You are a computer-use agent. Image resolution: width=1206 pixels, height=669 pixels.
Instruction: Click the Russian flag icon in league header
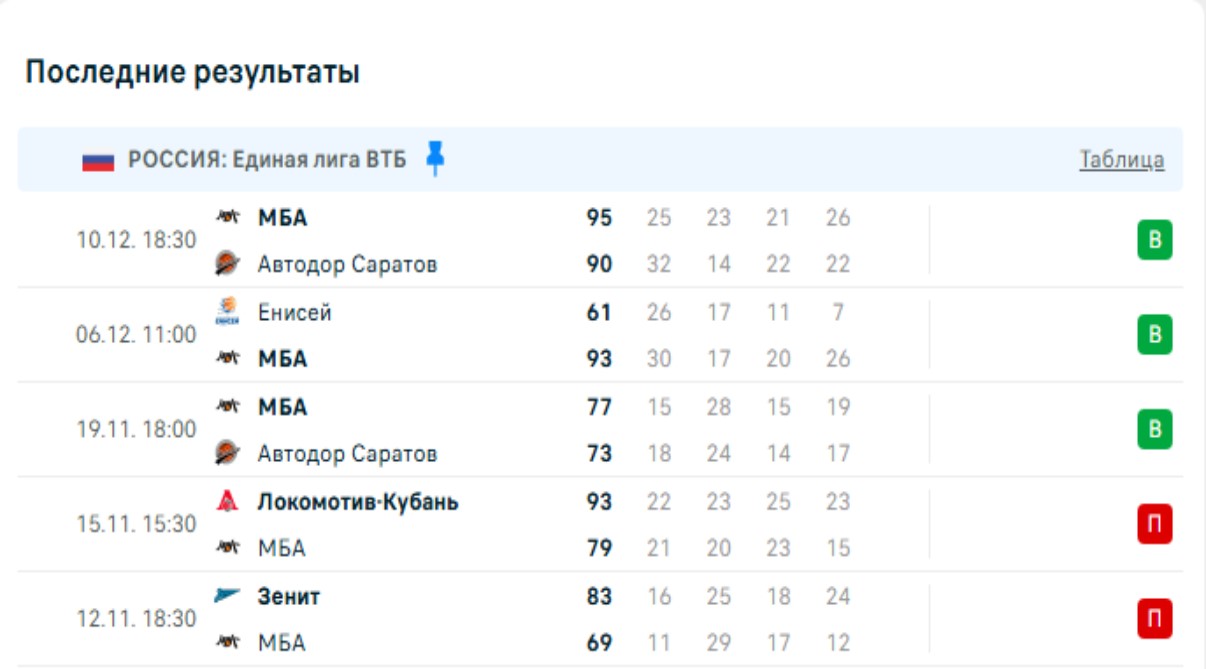click(x=98, y=161)
